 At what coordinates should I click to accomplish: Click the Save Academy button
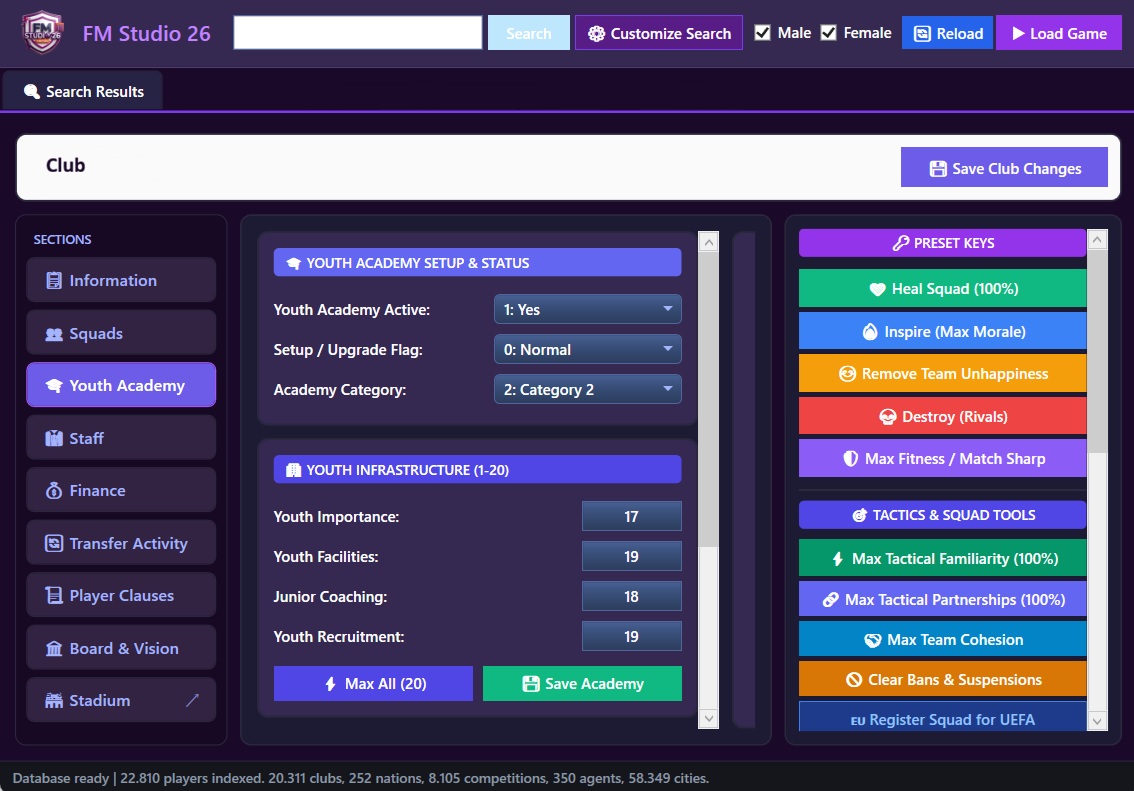(582, 683)
